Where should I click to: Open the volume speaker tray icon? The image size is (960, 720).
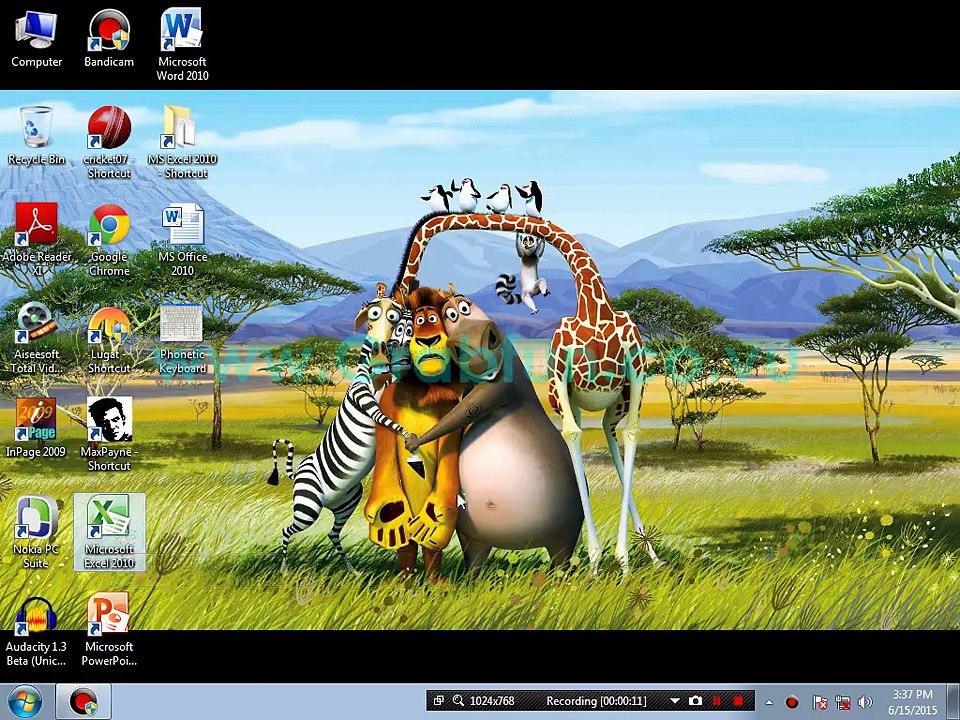865,702
